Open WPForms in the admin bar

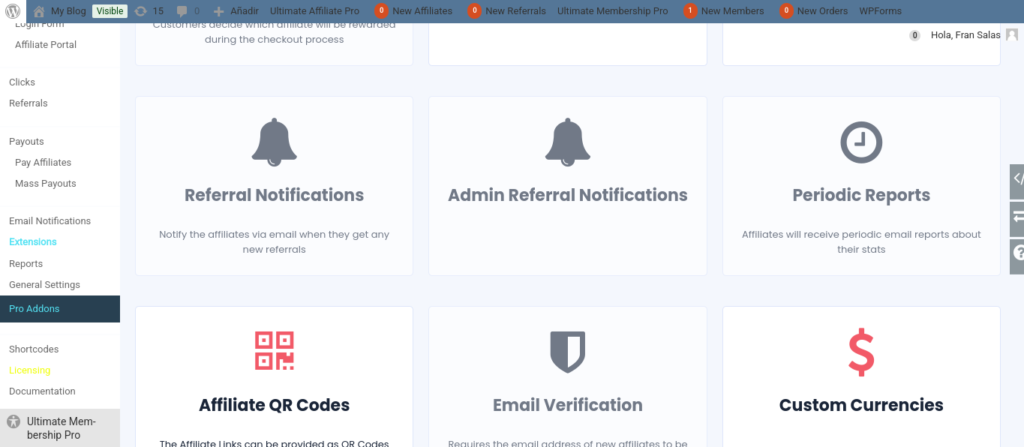coord(880,11)
